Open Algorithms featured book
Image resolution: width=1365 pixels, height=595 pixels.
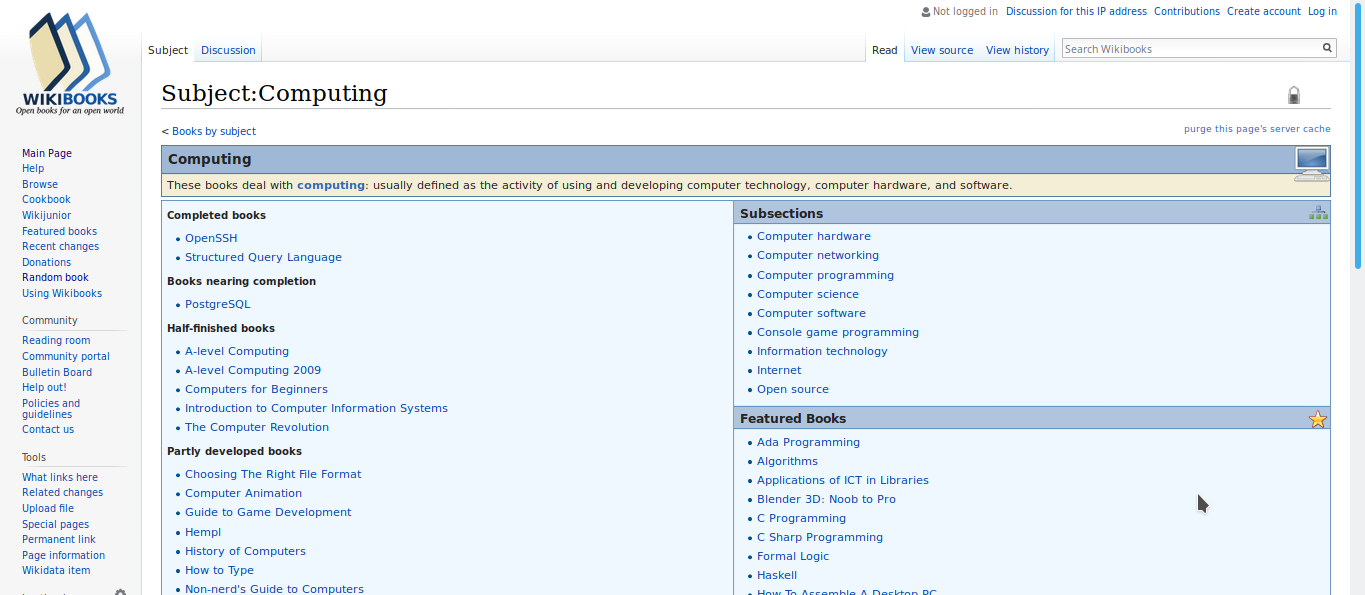pyautogui.click(x=787, y=461)
